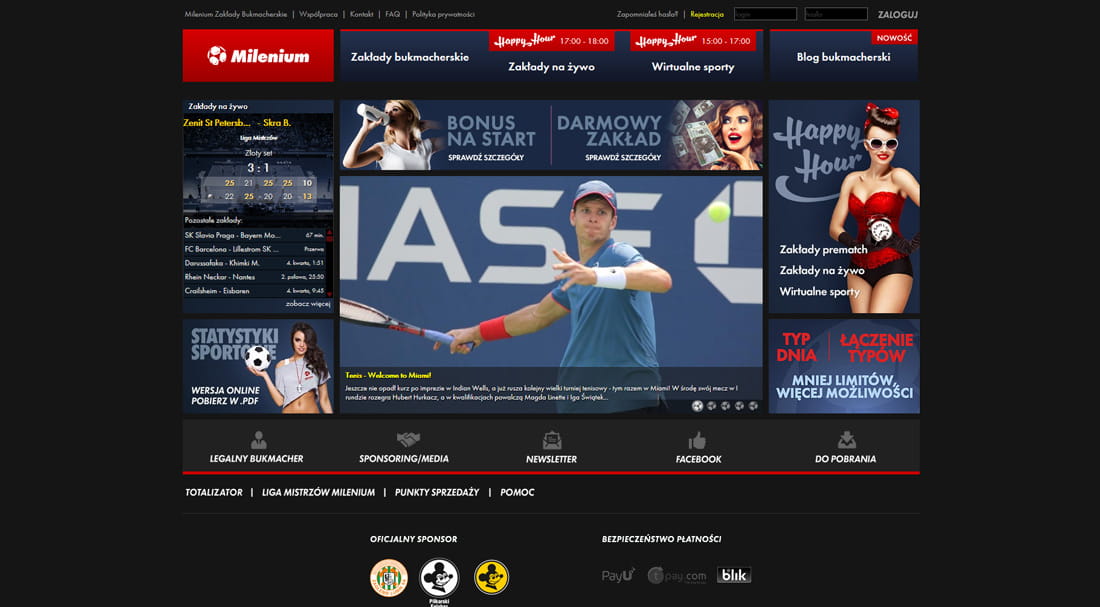Click the login username input field
Screen dimensions: 1100x607
765,14
